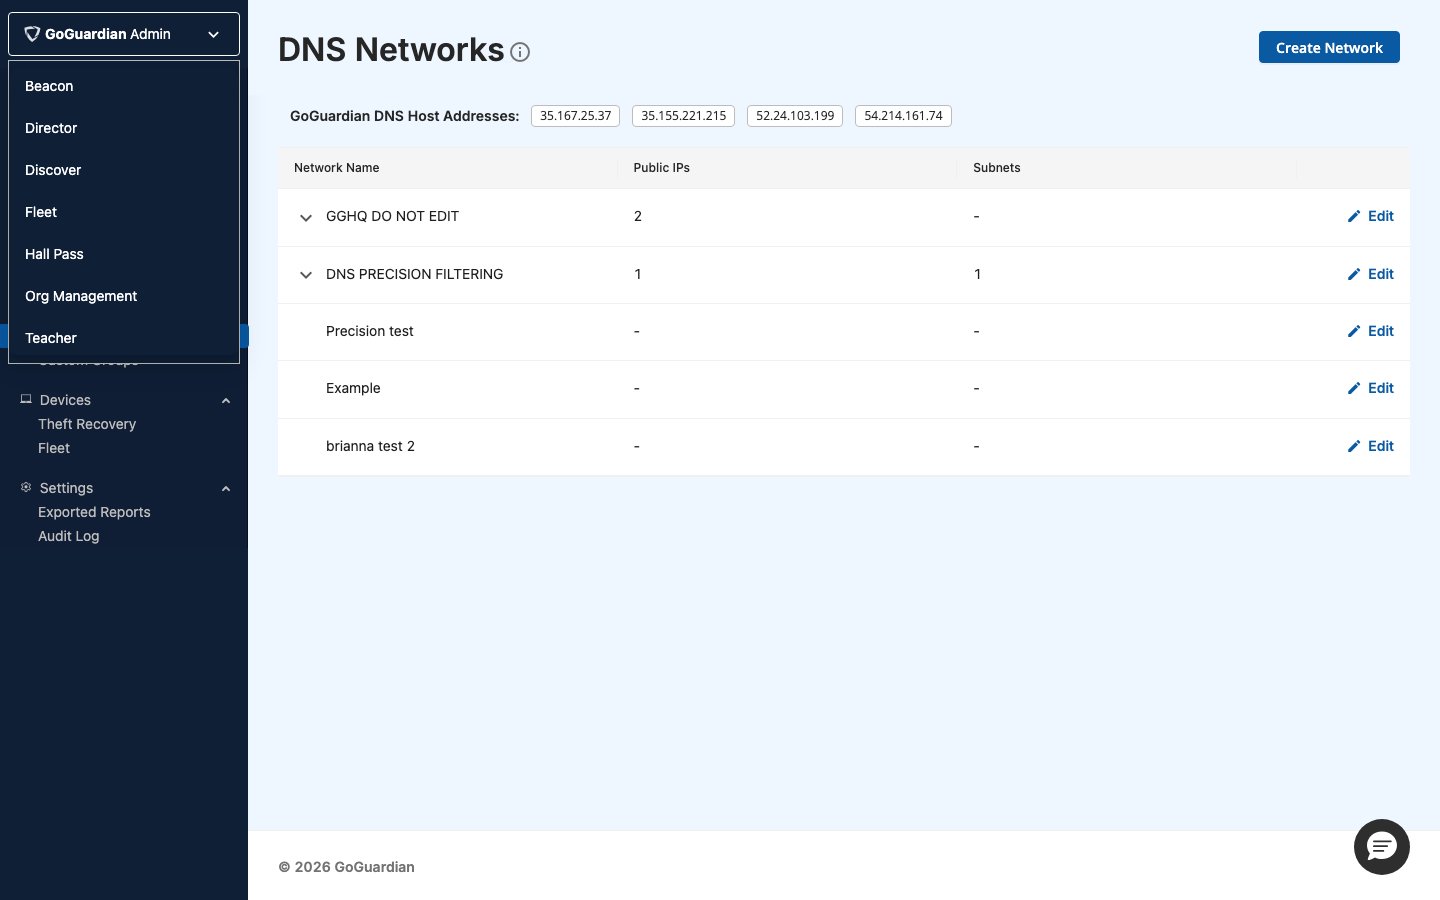This screenshot has height=900, width=1440.
Task: Select Discover from product menu
Action: pyautogui.click(x=124, y=170)
